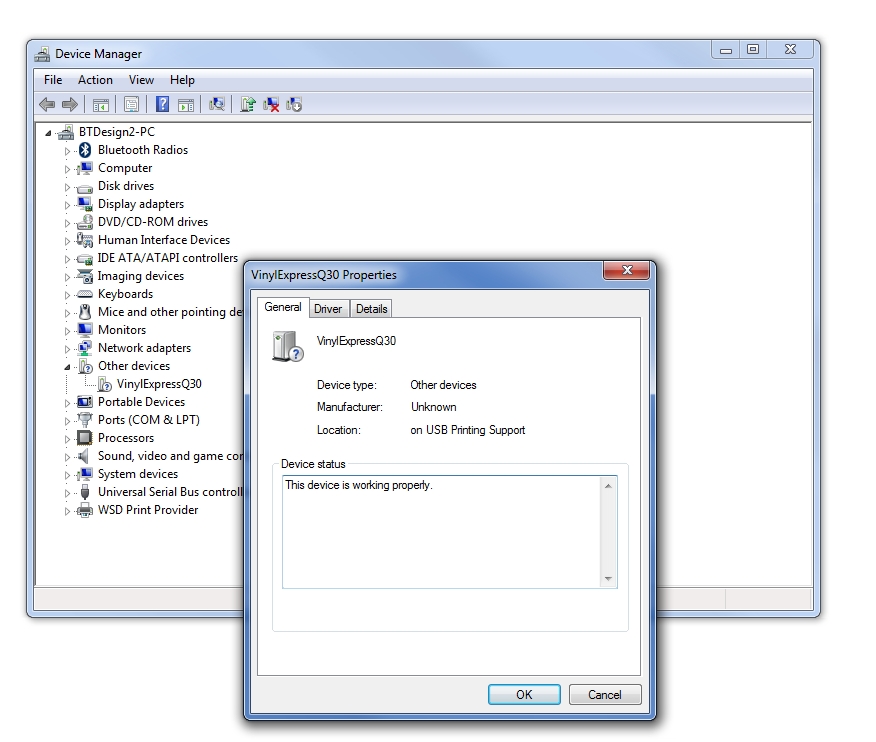Expand the IDE ATA/ATAPI controllers category

pyautogui.click(x=68, y=259)
